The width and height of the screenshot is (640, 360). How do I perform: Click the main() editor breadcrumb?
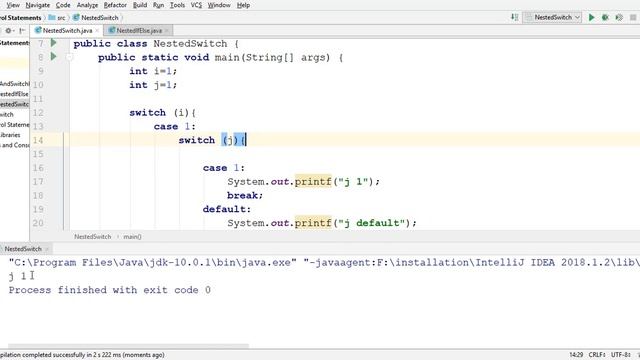click(x=132, y=237)
